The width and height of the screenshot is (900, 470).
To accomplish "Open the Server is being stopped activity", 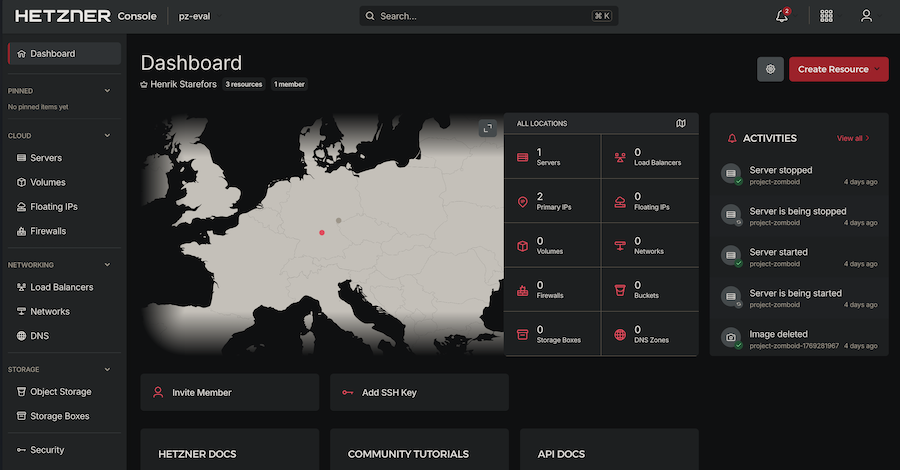I will pos(799,215).
